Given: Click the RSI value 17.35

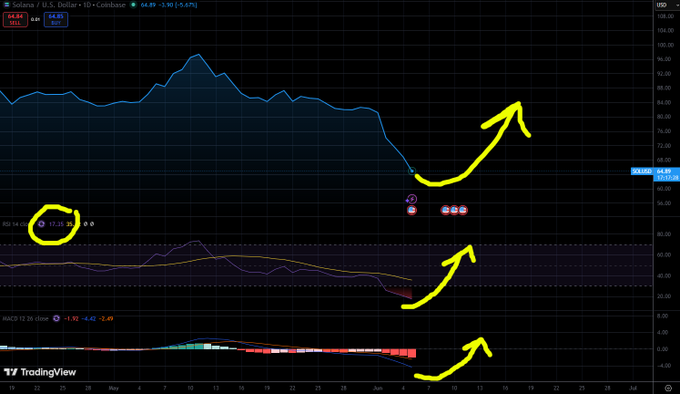Looking at the screenshot, I should [x=56, y=224].
